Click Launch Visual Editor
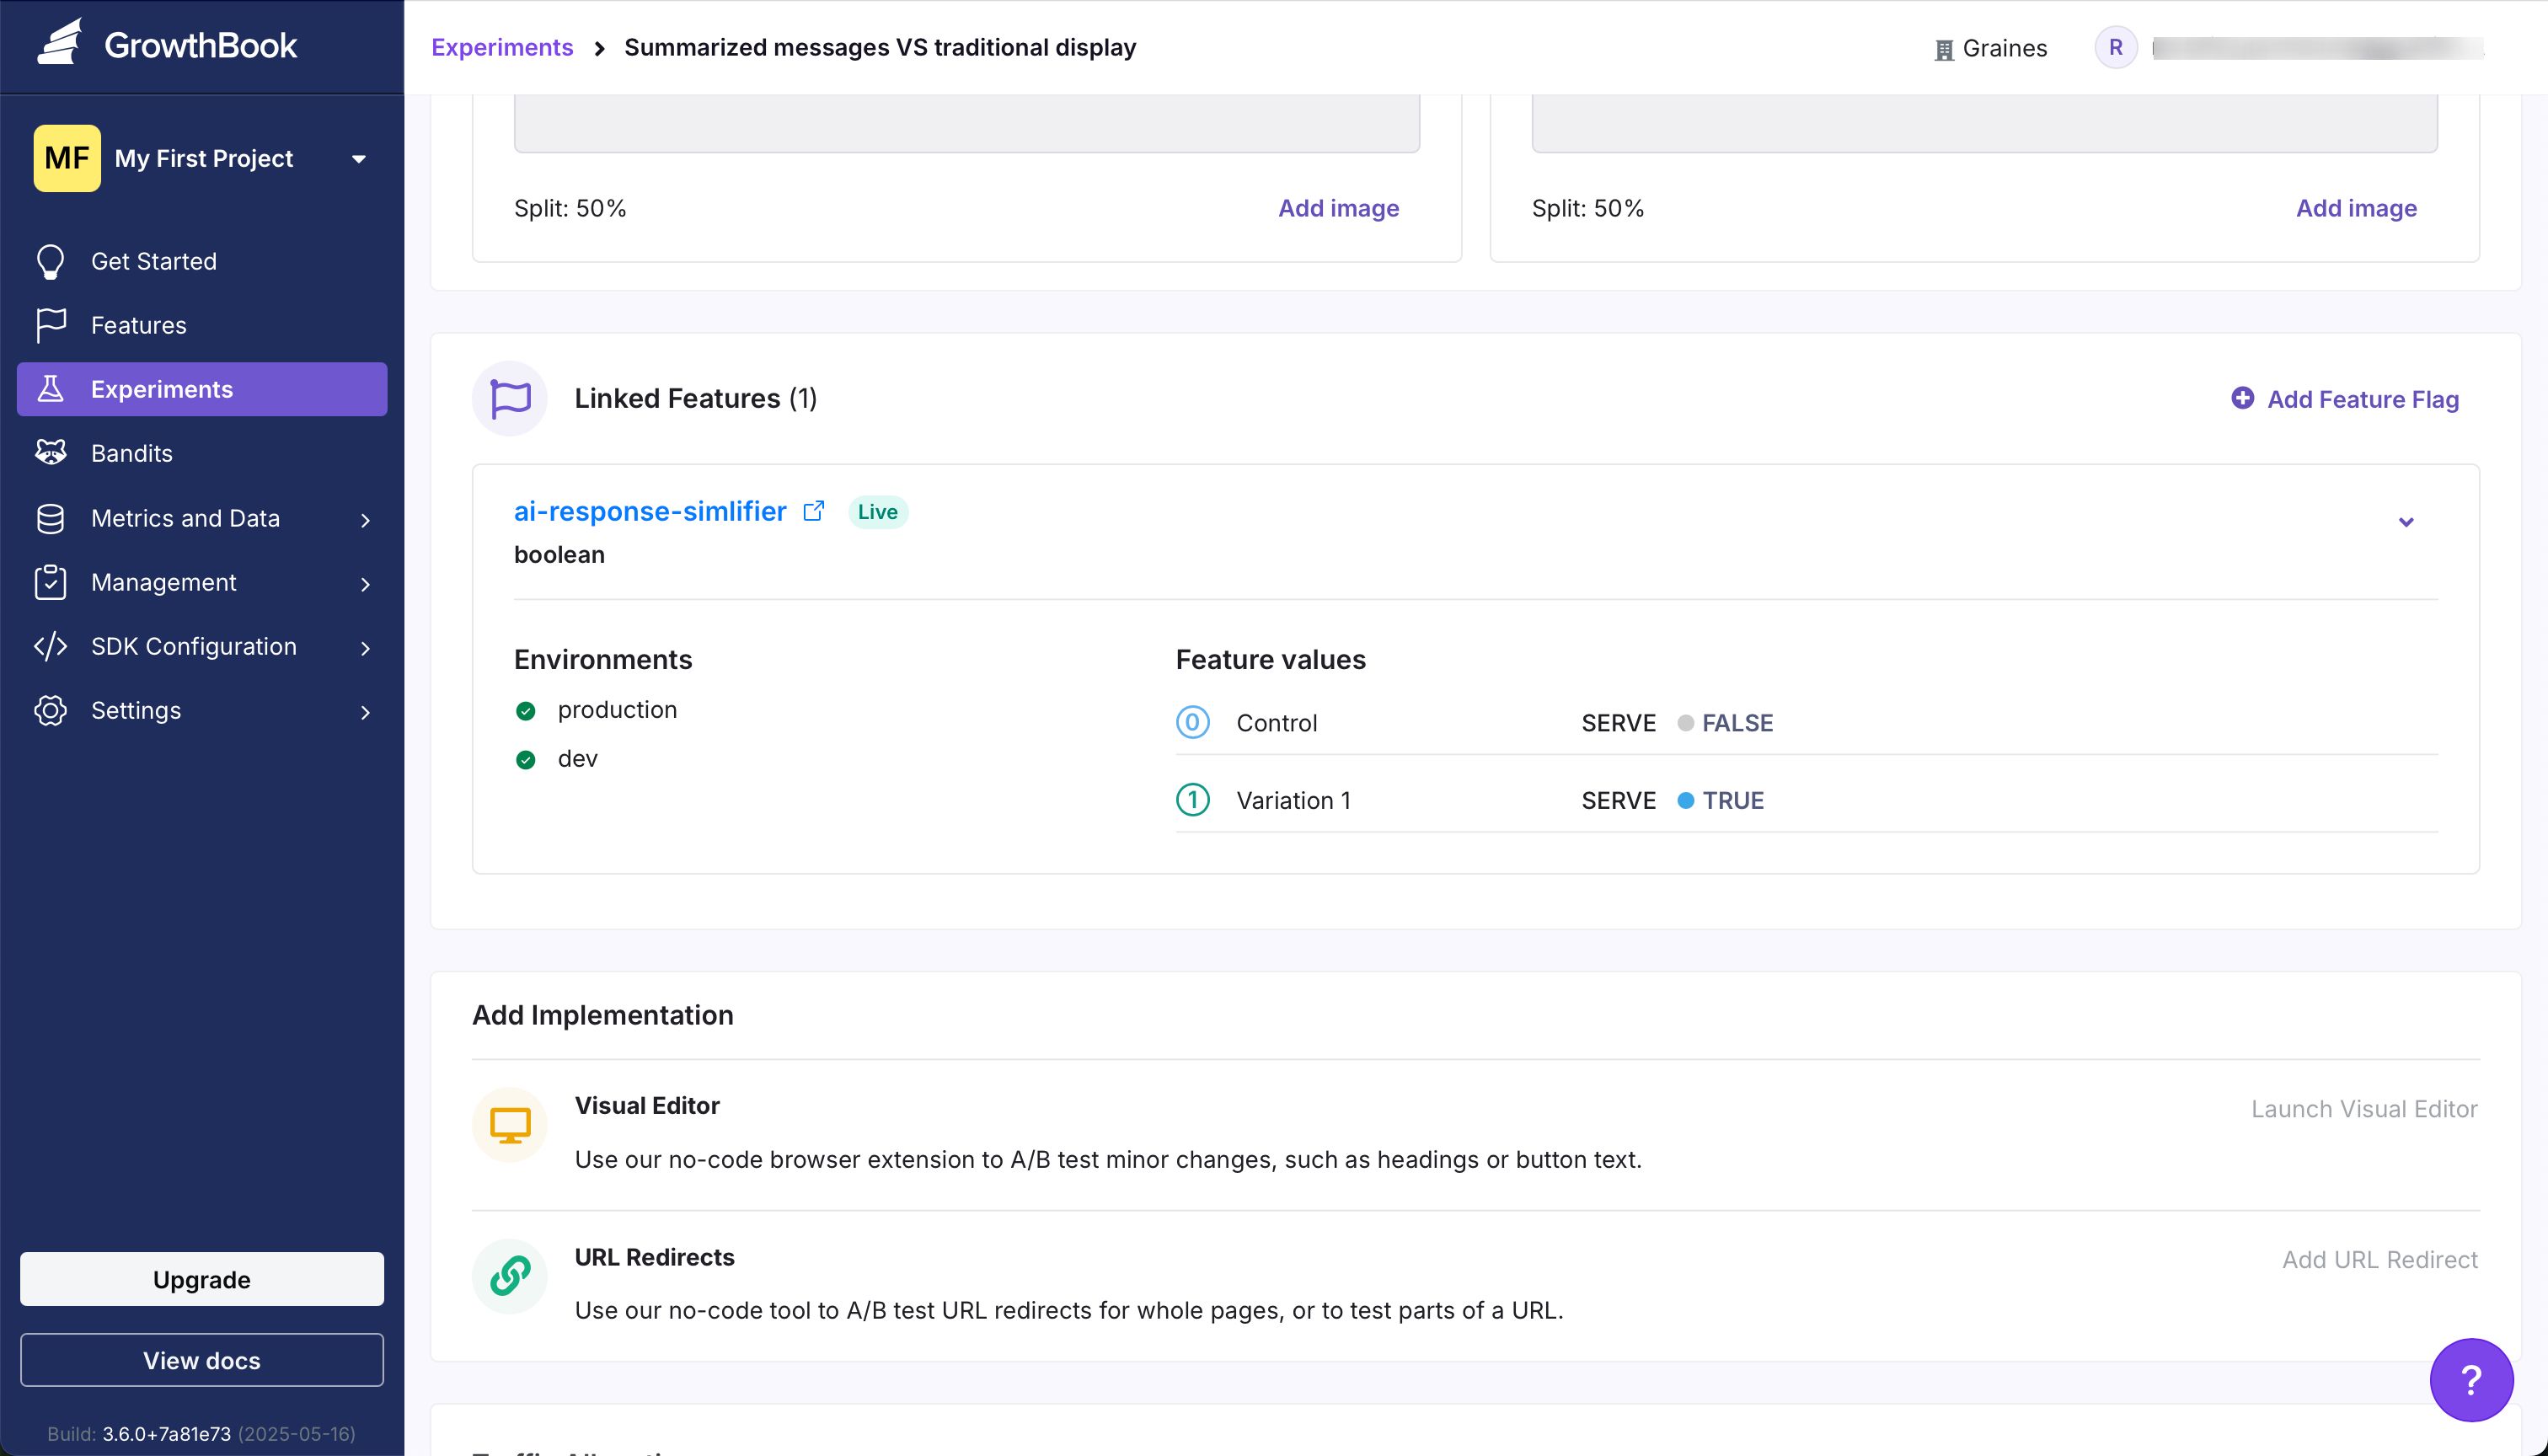This screenshot has width=2548, height=1456. (x=2364, y=1109)
